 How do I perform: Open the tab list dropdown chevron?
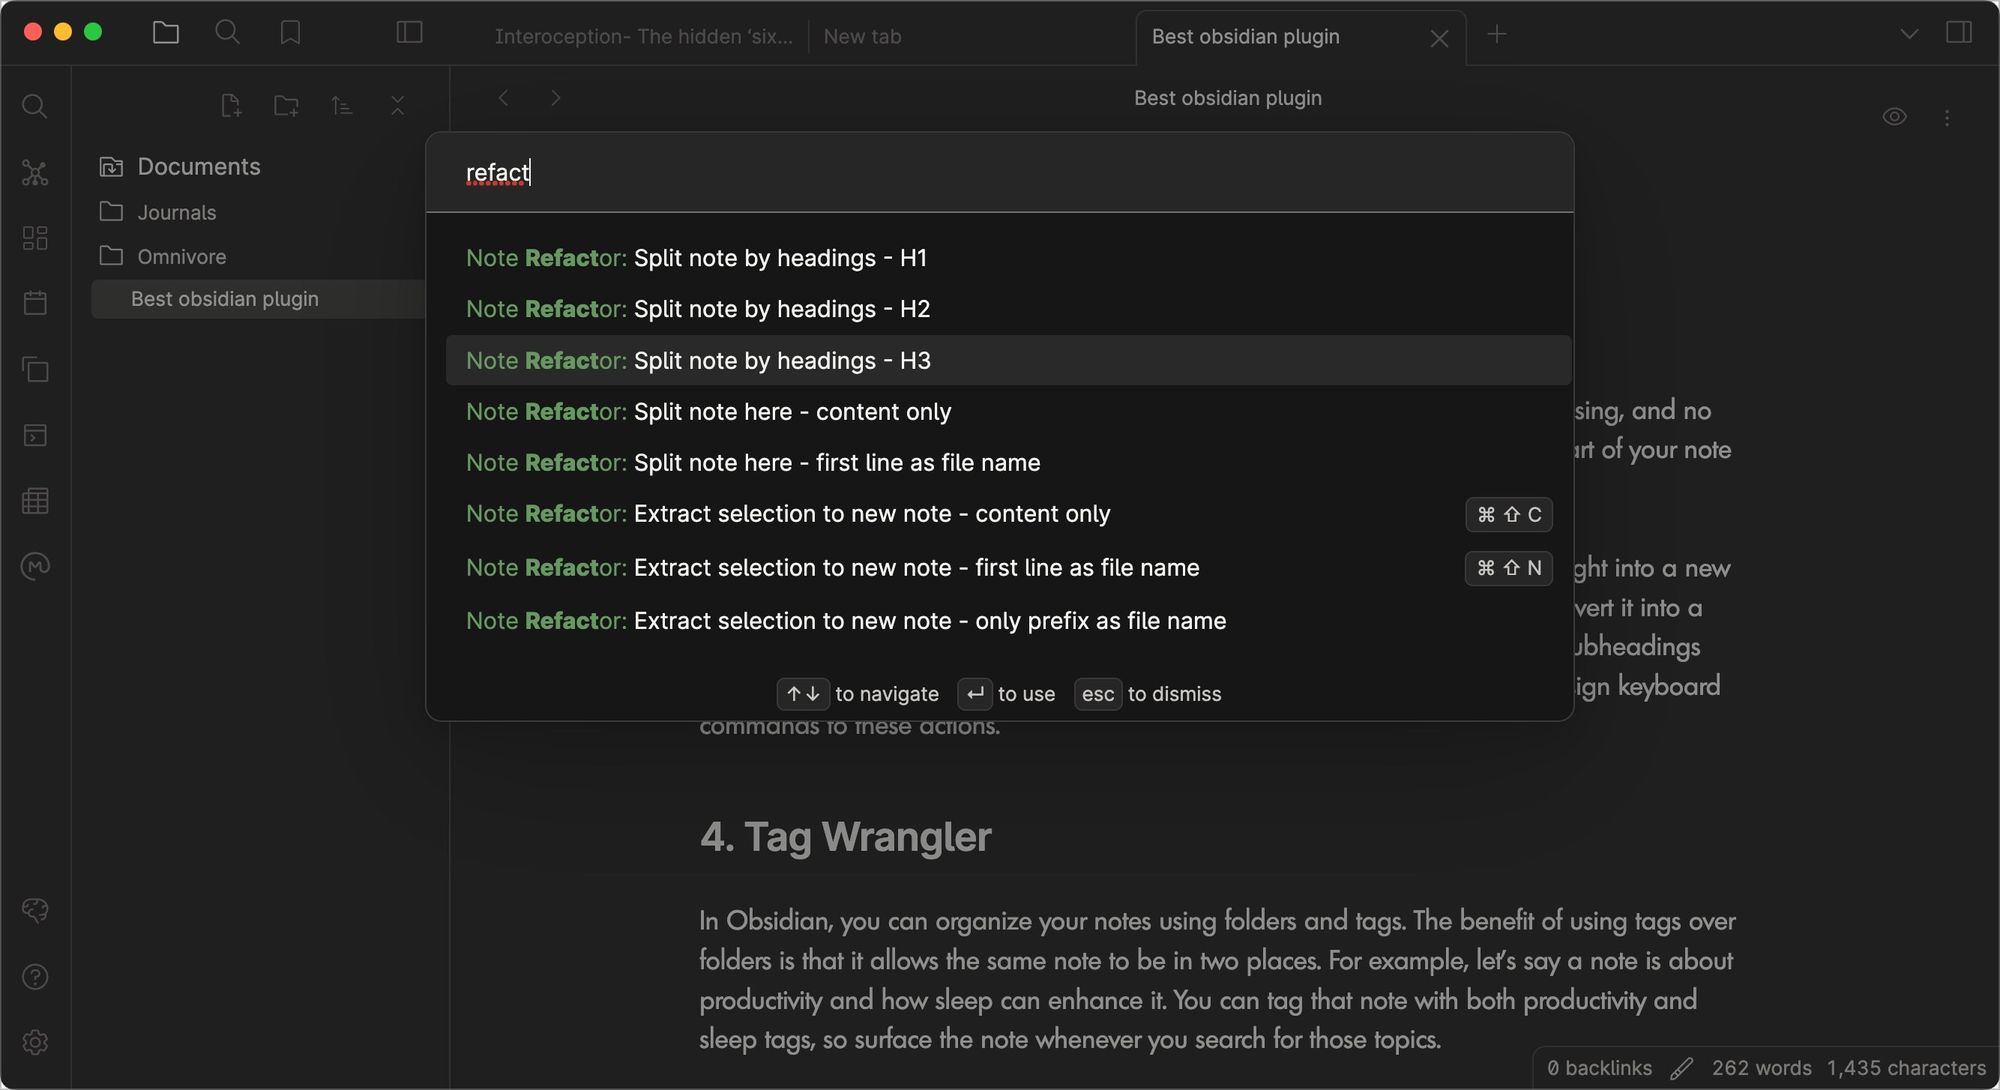pos(1908,33)
